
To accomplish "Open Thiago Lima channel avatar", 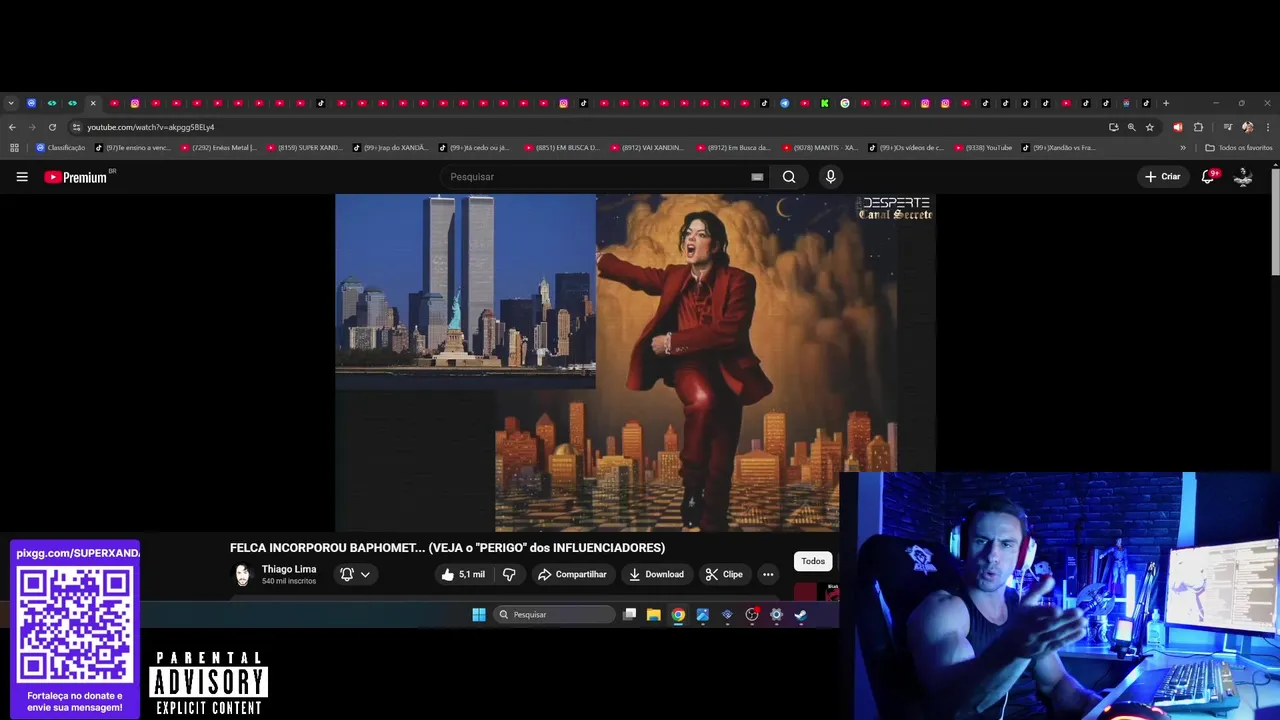I will 242,574.
